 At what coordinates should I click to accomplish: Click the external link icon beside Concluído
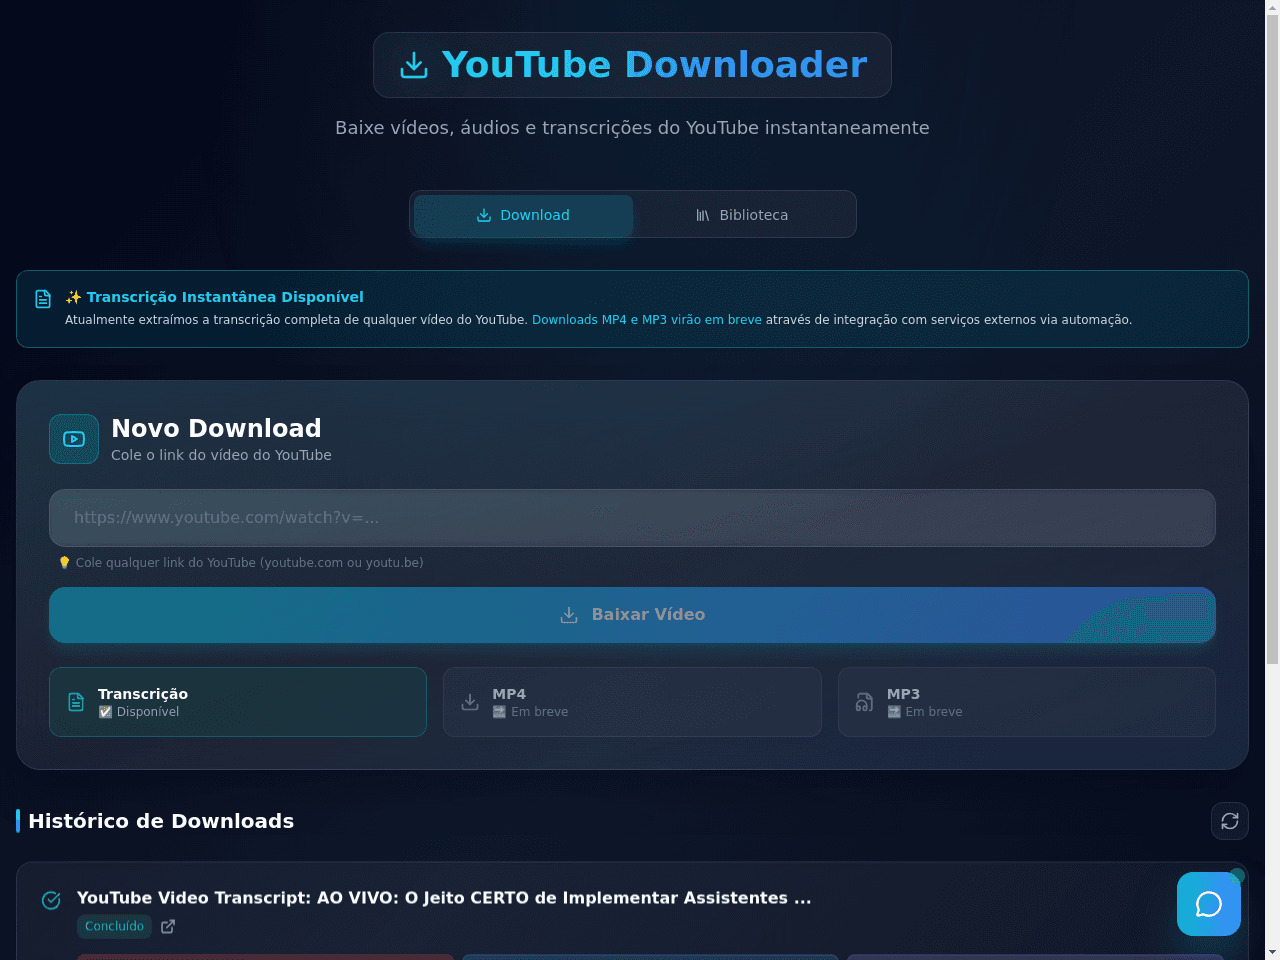point(168,926)
